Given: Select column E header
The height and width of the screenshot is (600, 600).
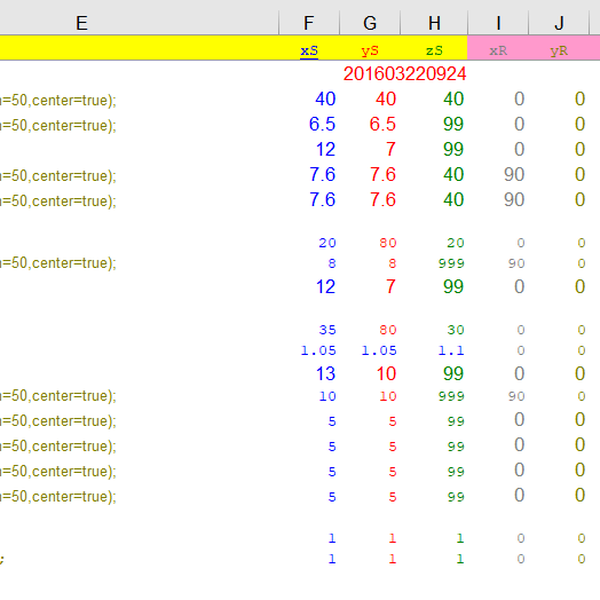Looking at the screenshot, I should pos(82,23).
